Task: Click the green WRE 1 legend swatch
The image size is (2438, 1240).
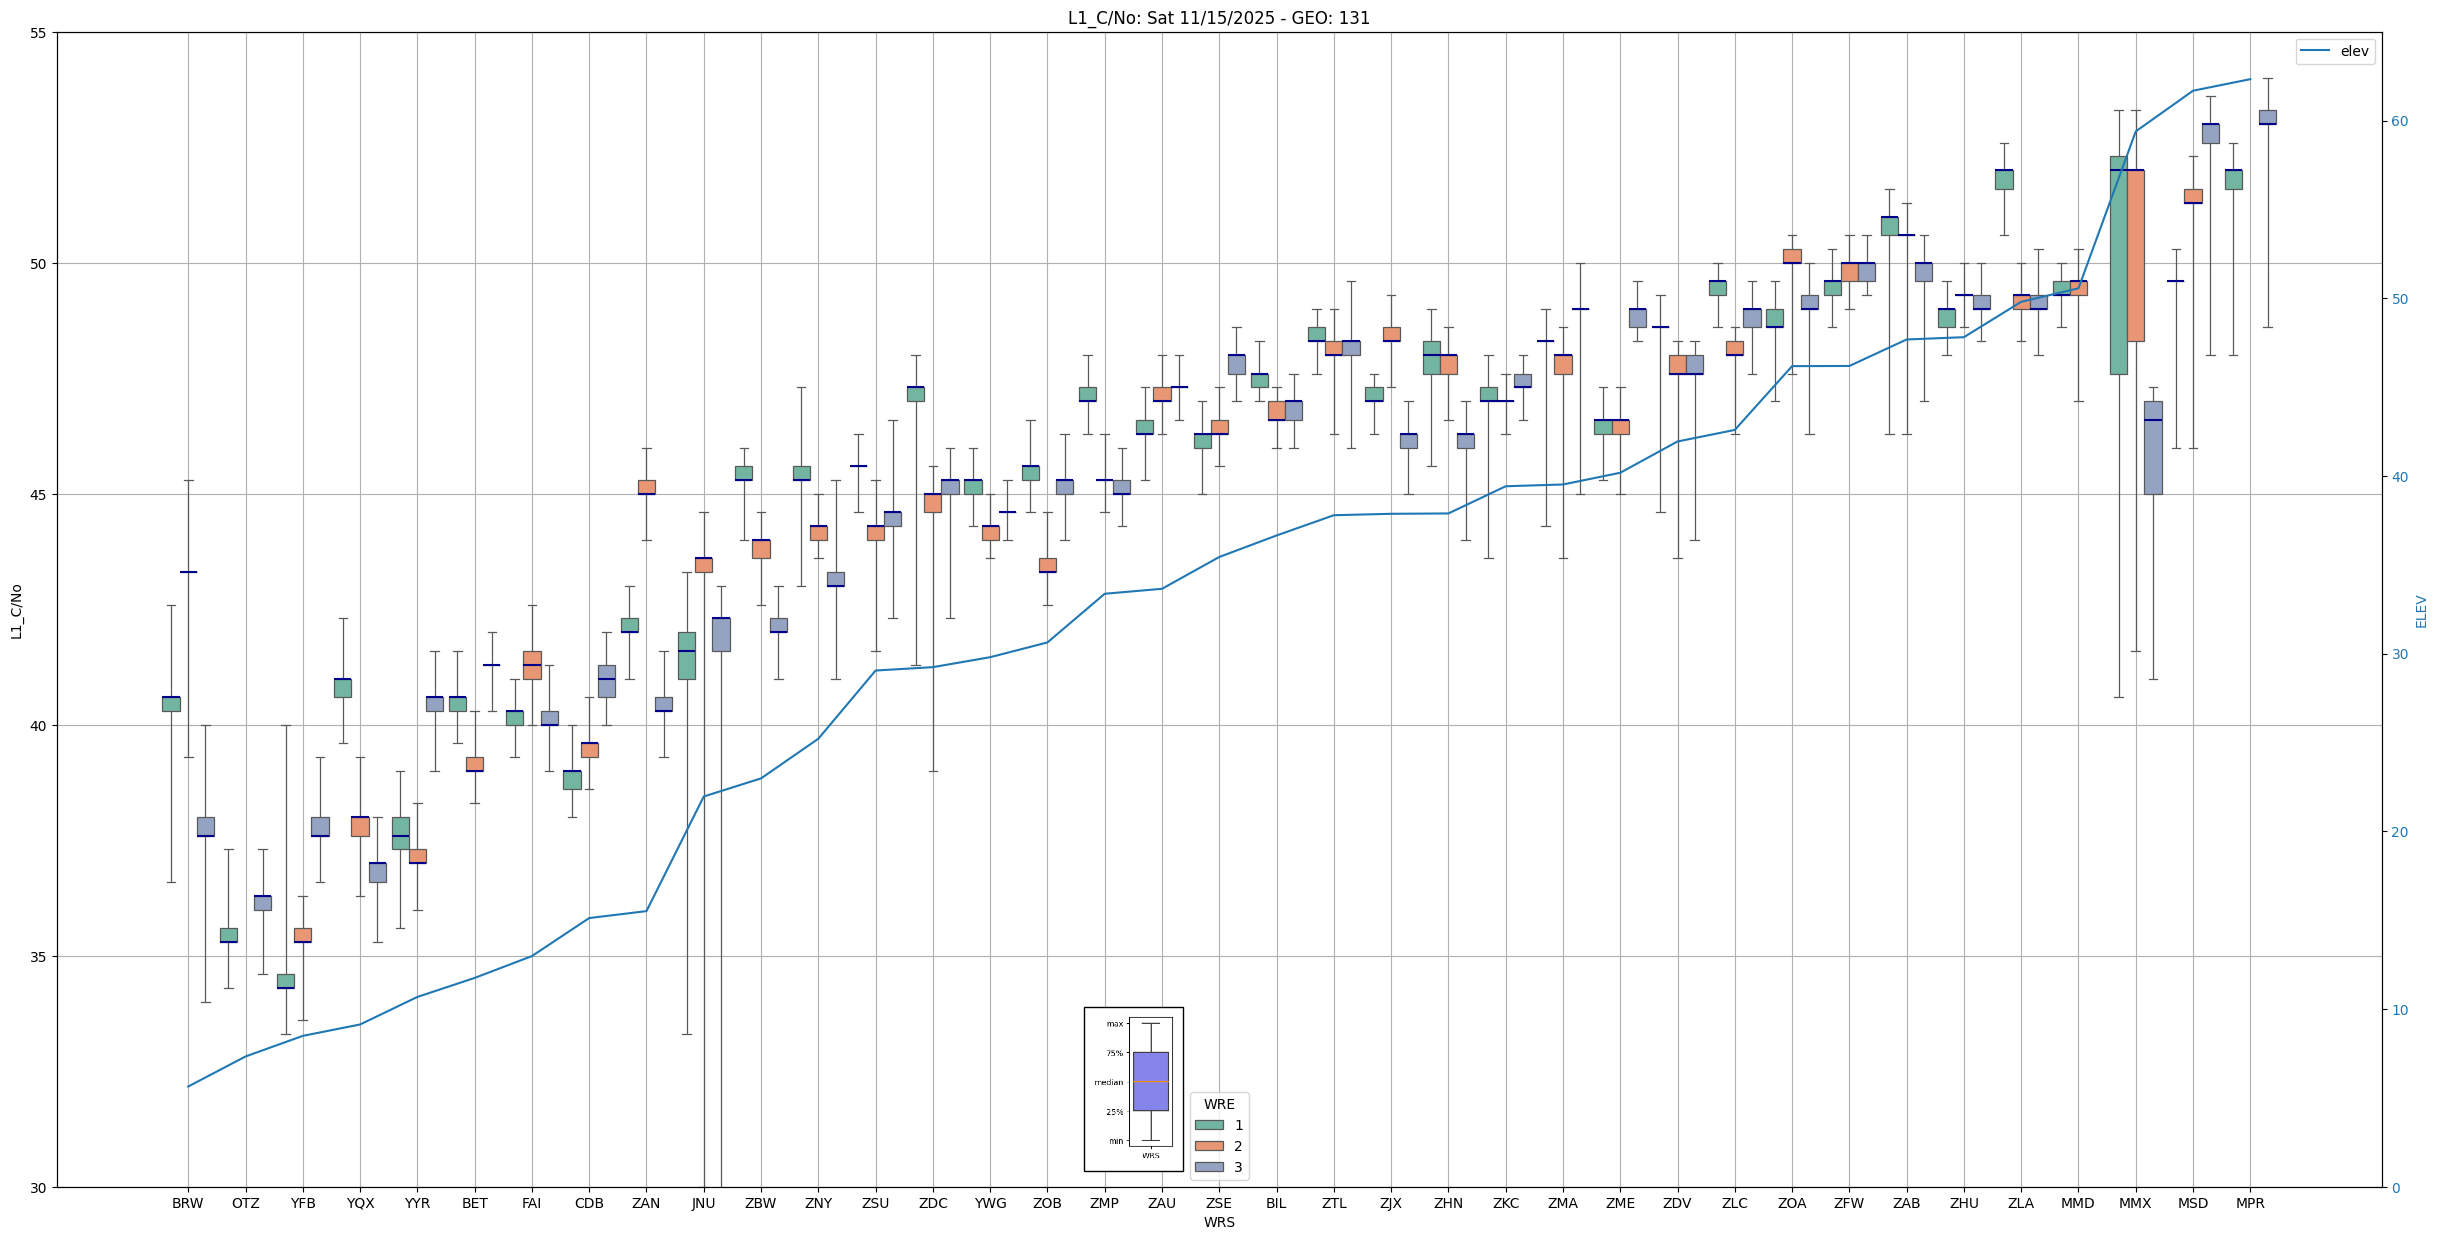Action: coord(1208,1125)
